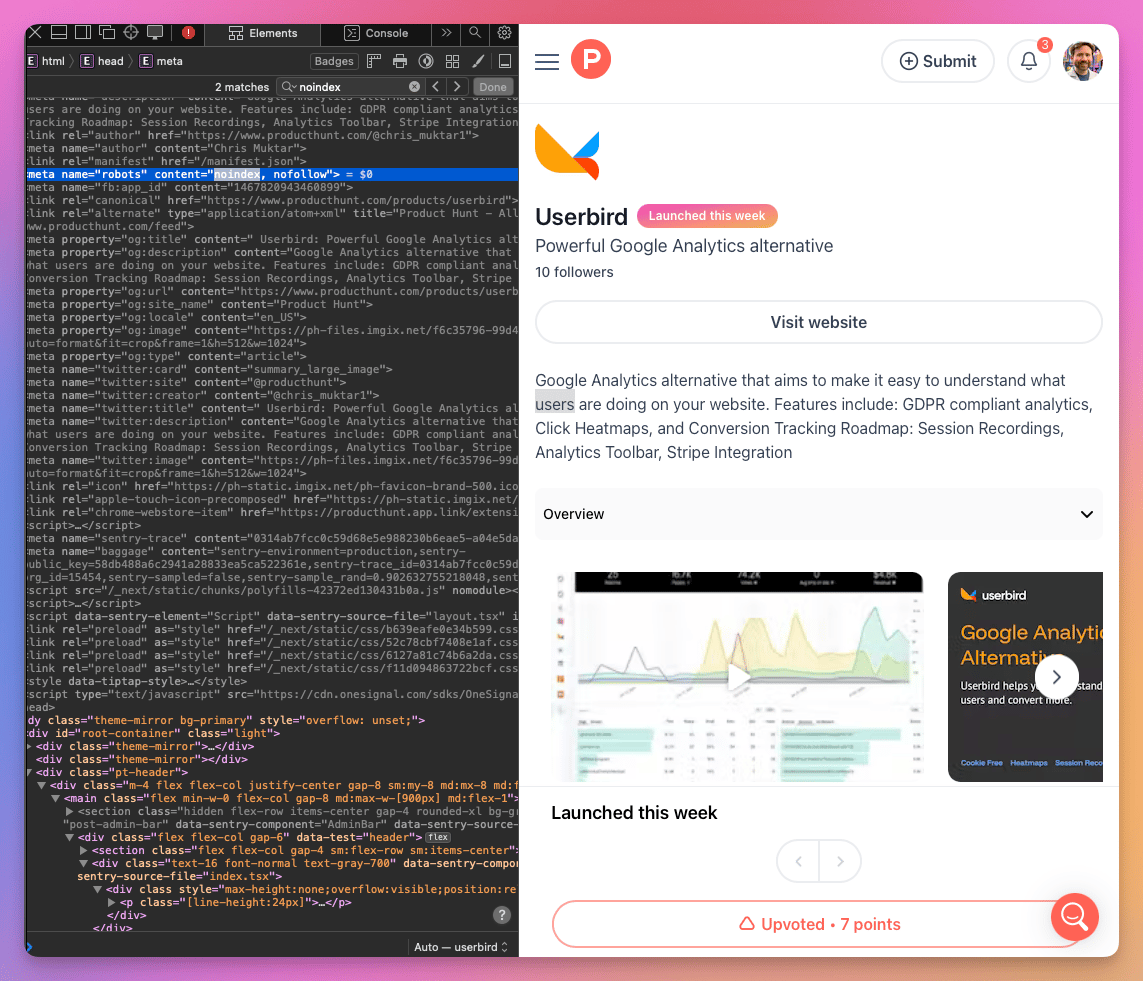This screenshot has width=1143, height=981.
Task: Dock Web Inspector to side
Action: [83, 33]
